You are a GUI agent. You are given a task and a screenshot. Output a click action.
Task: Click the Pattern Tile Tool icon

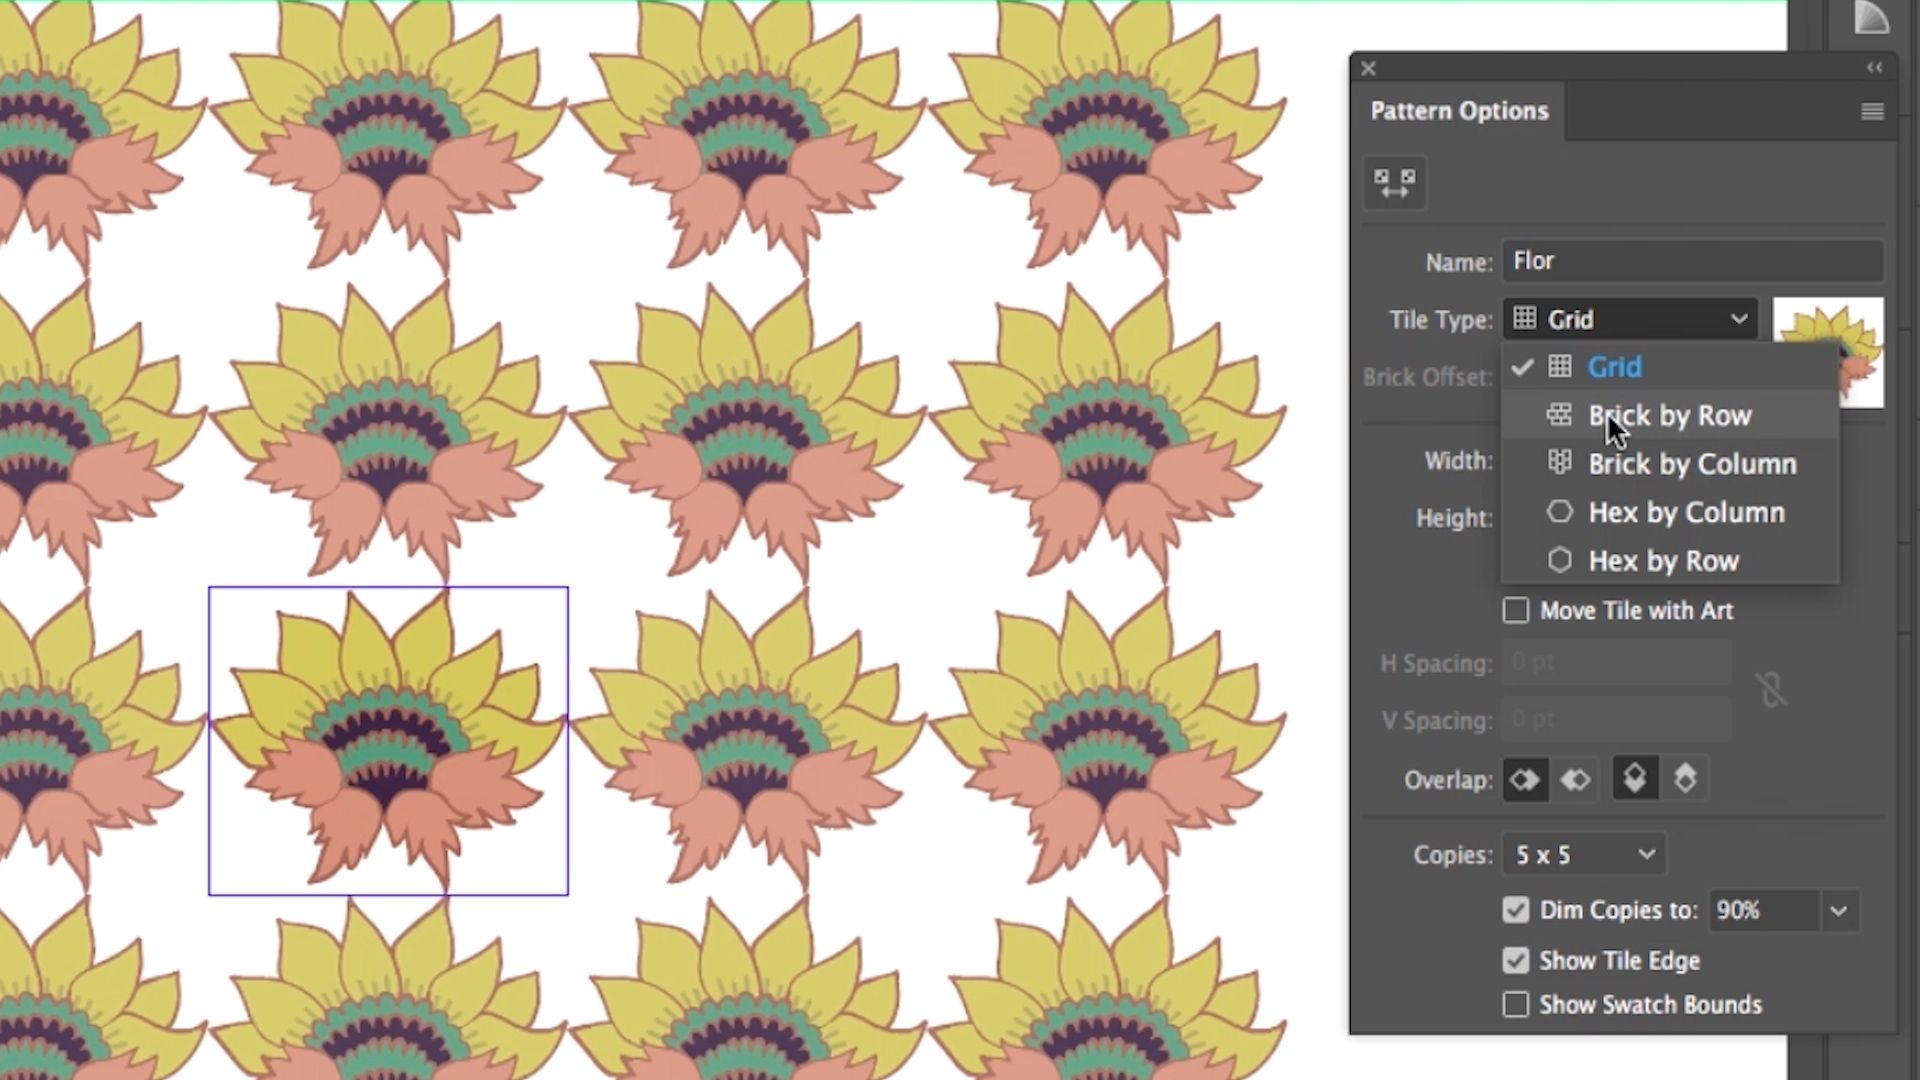click(x=1394, y=183)
